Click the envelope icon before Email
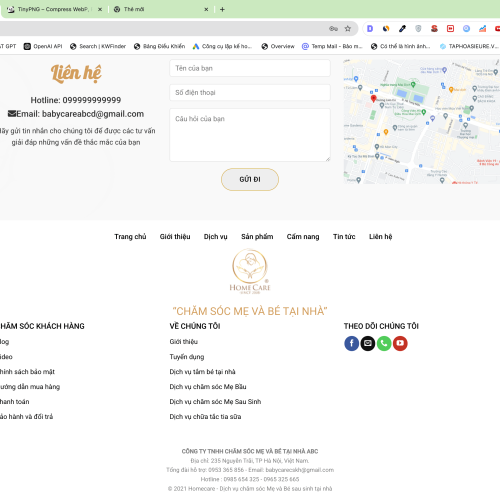Viewport: 500px width, 500px height. pyautogui.click(x=12, y=114)
